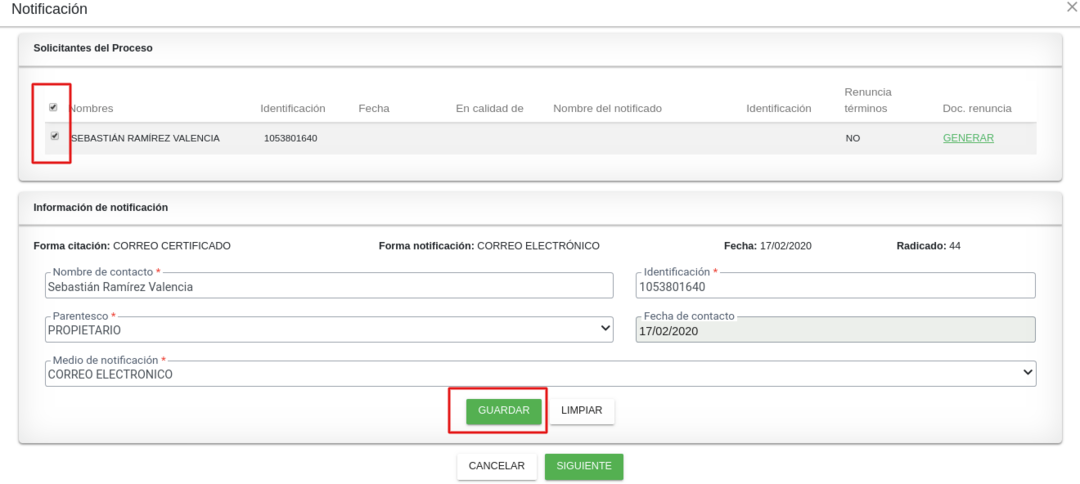The height and width of the screenshot is (484, 1080).
Task: Uncheck the Sebastián Ramírez Valencia row checkbox
Action: tap(53, 136)
